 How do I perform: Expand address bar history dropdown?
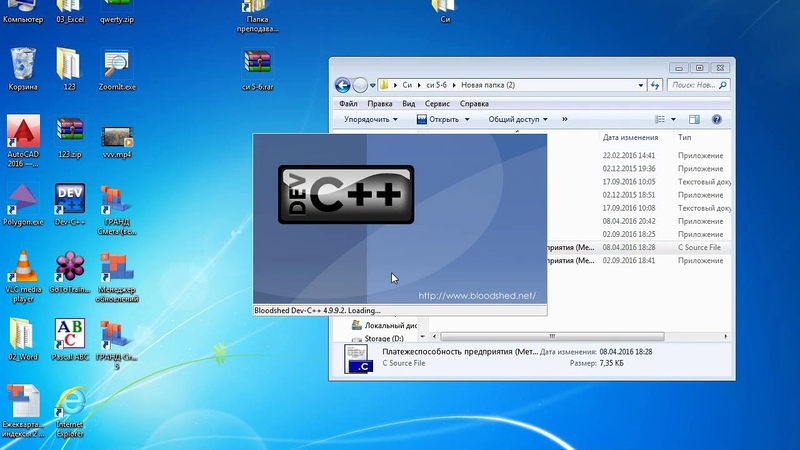click(641, 85)
